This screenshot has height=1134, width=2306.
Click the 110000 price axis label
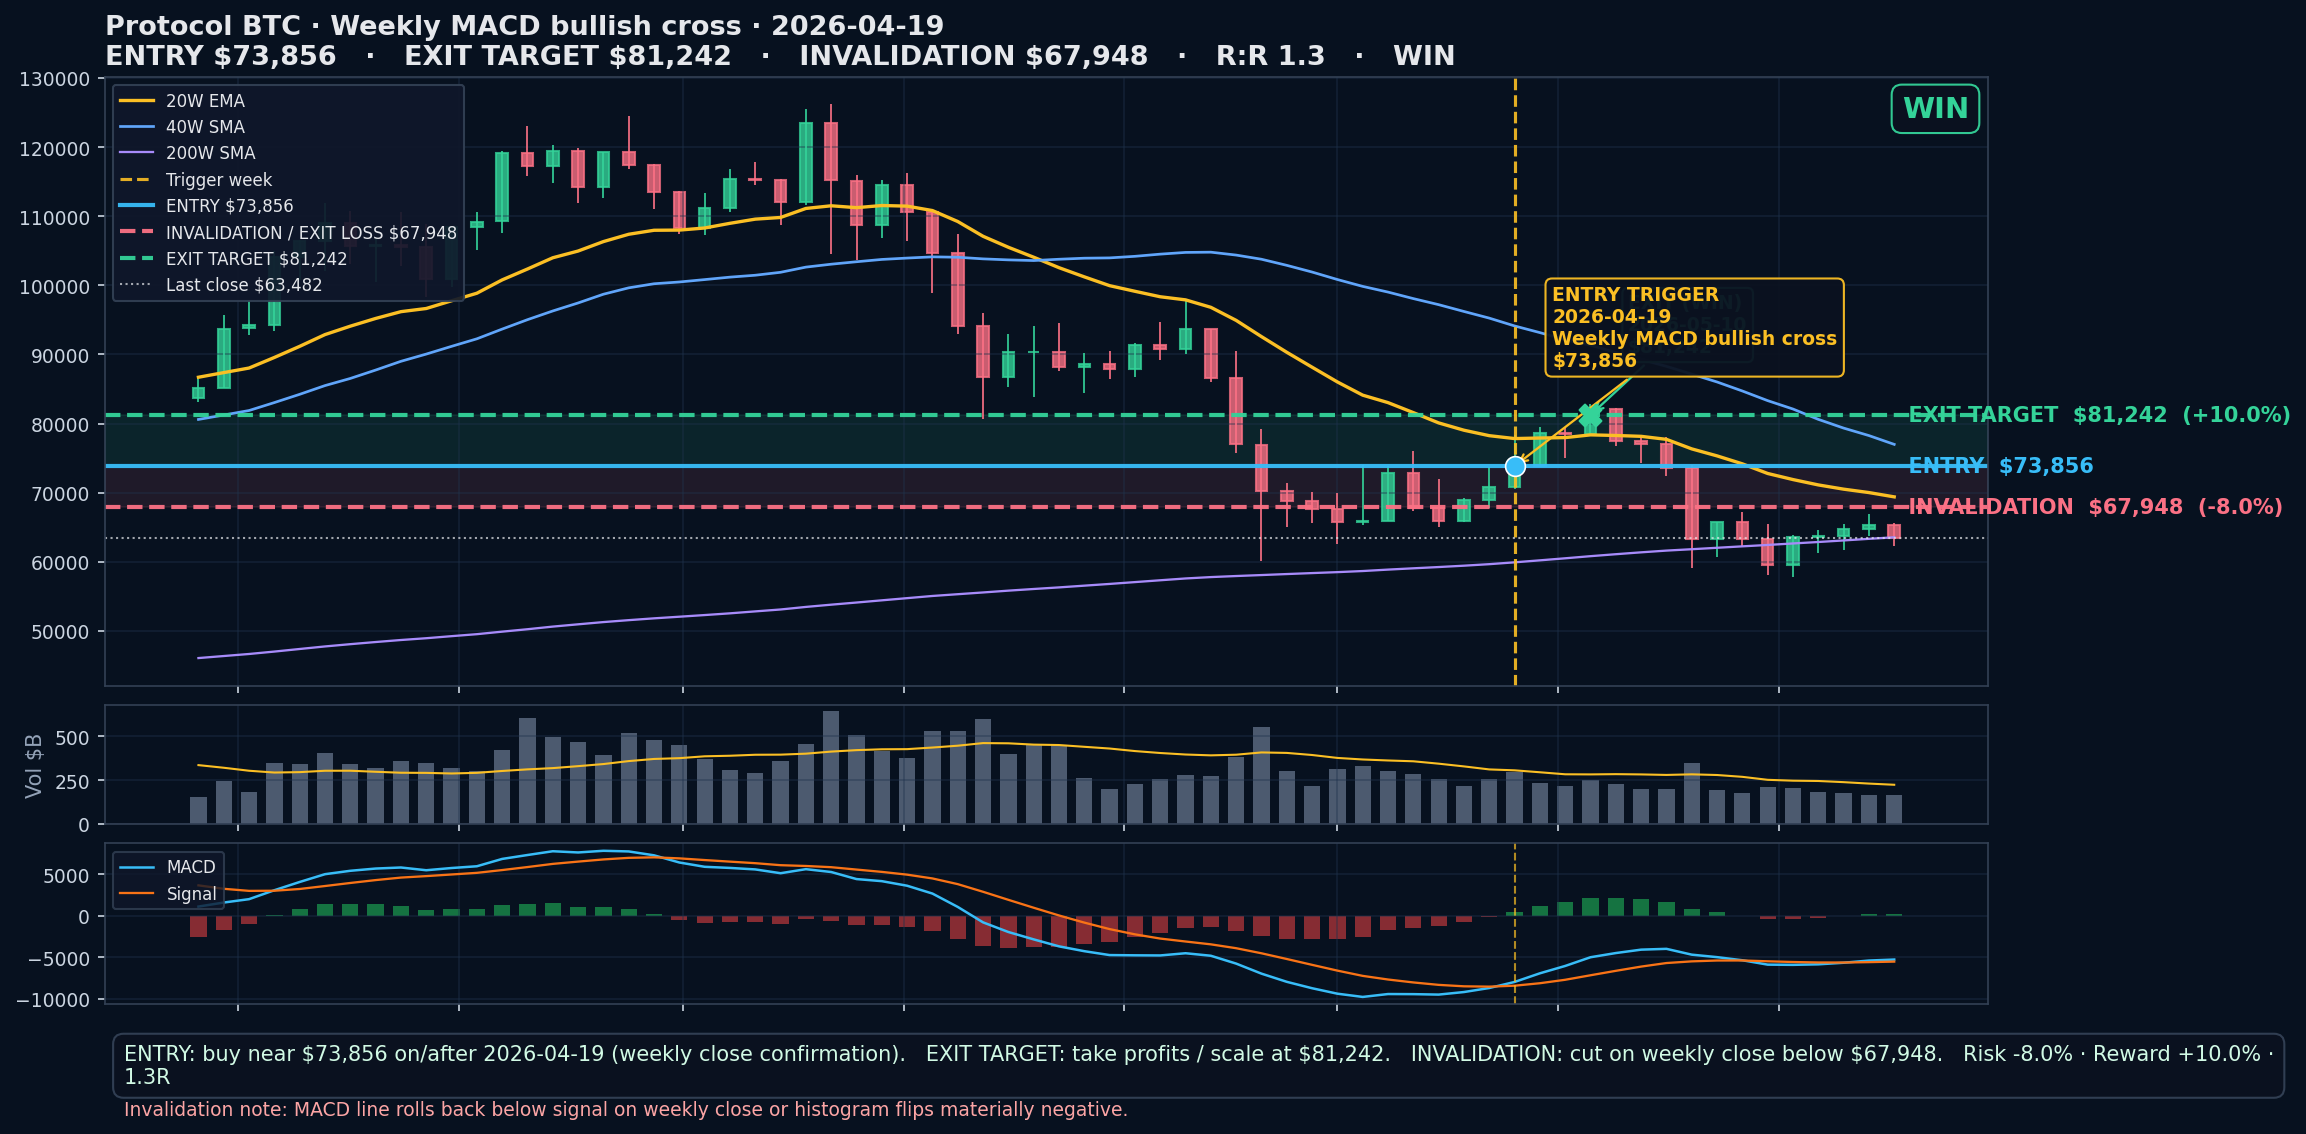(54, 217)
